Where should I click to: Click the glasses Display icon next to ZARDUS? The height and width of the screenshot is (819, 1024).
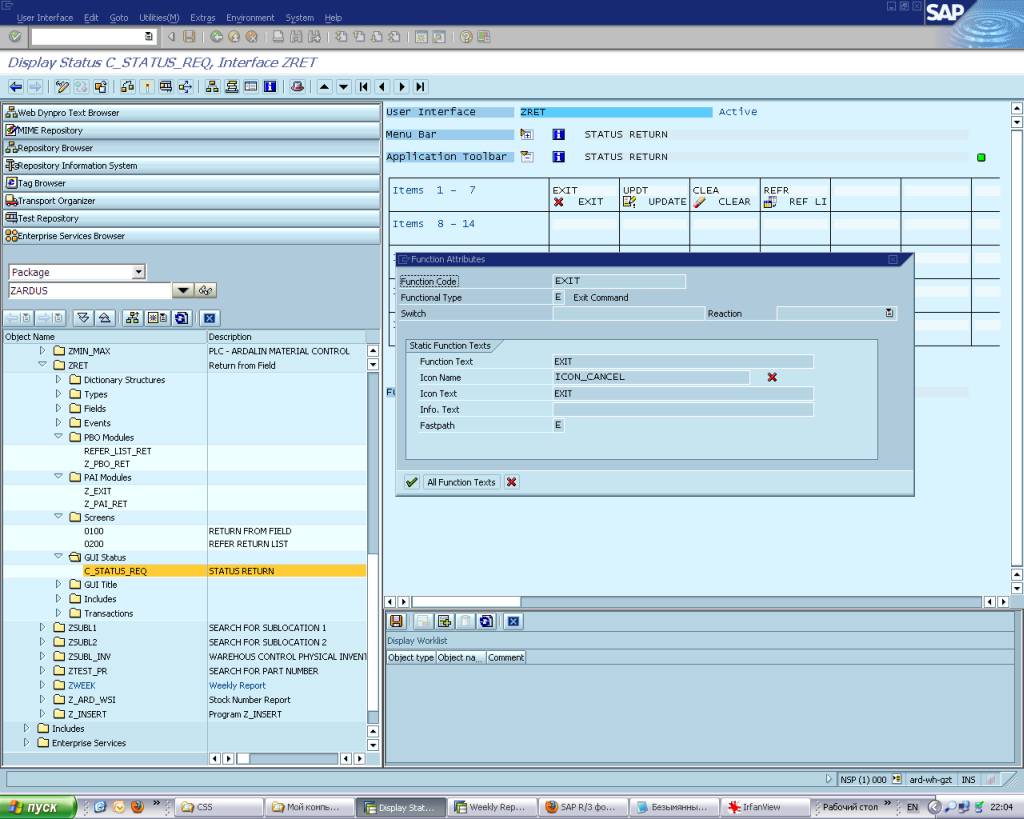[x=206, y=290]
